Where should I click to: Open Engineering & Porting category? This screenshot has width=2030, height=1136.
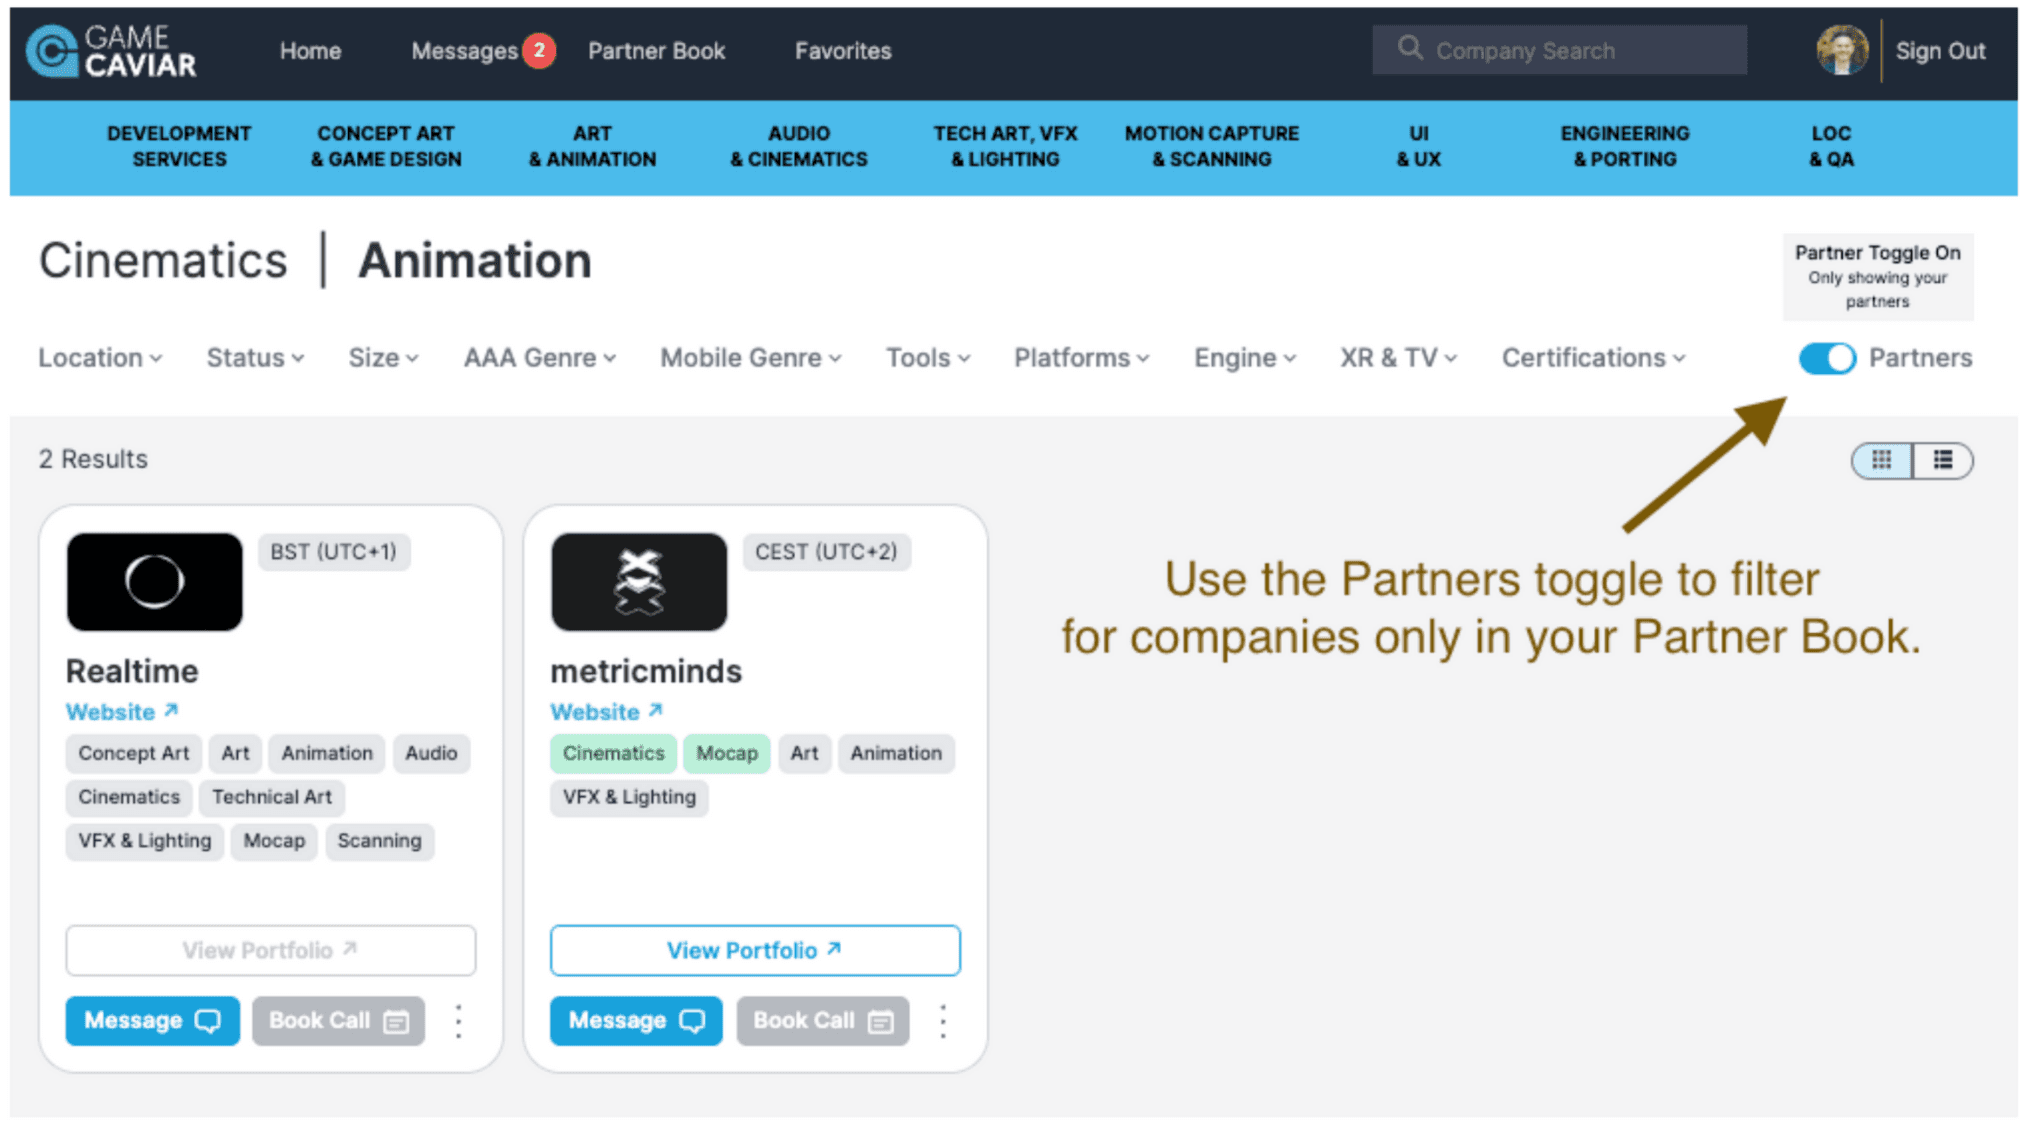coord(1625,146)
